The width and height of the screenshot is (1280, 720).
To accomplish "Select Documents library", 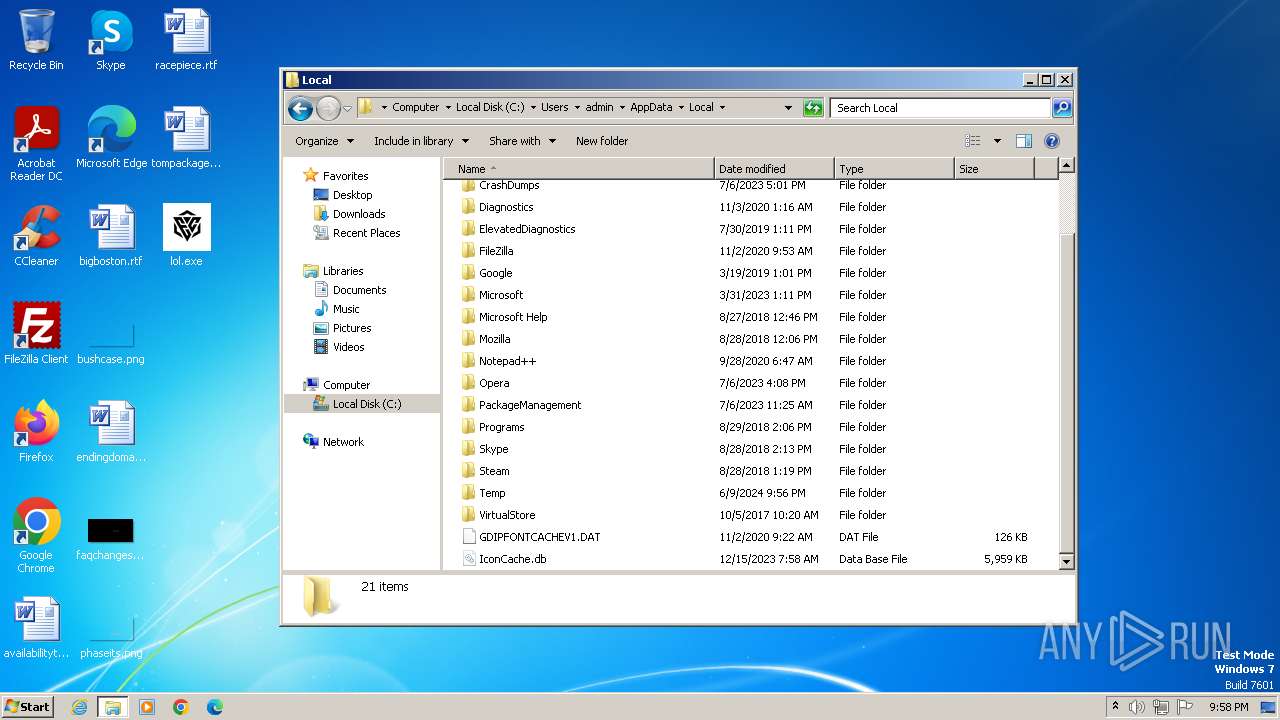I will [359, 290].
